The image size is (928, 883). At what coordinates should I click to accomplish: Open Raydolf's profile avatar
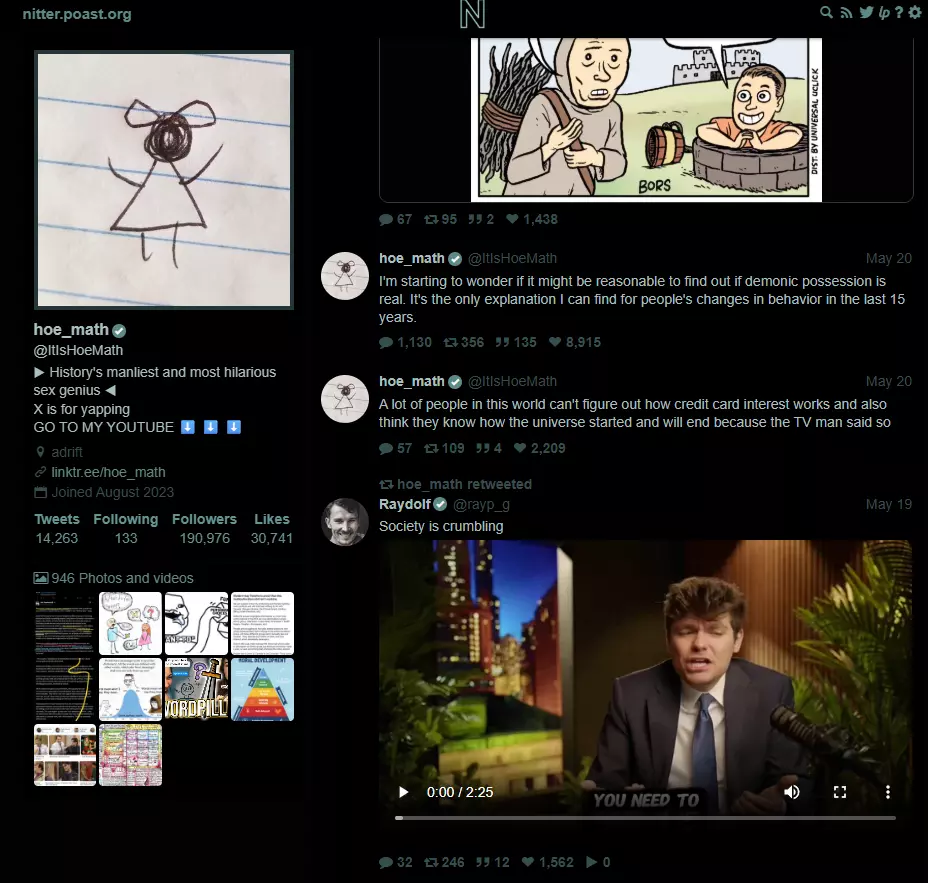344,522
